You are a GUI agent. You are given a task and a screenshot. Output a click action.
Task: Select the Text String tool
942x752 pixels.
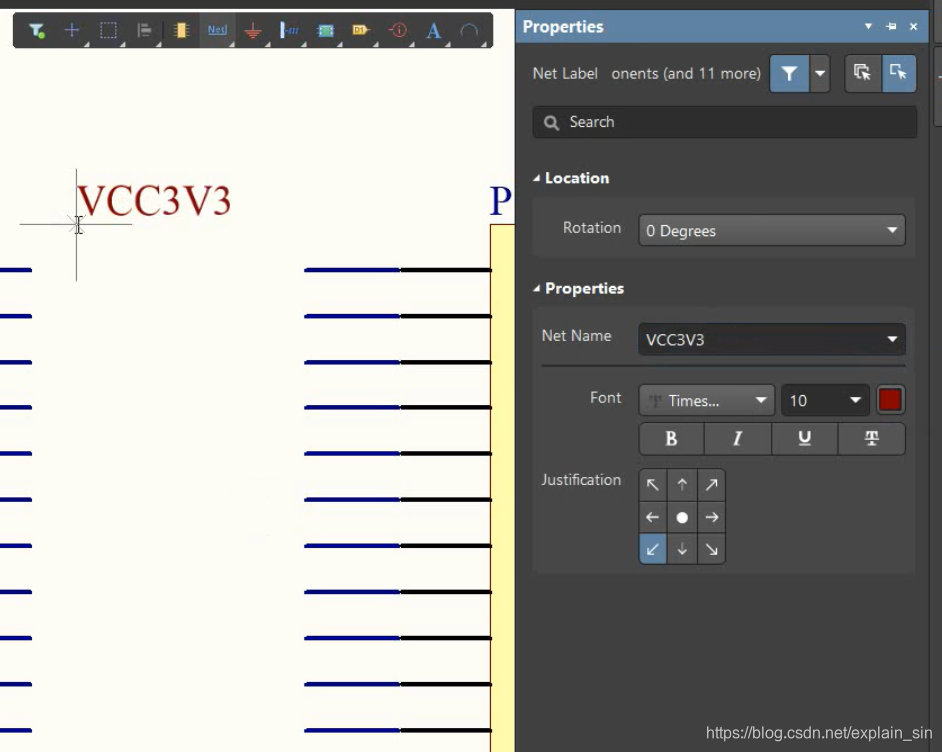(433, 30)
